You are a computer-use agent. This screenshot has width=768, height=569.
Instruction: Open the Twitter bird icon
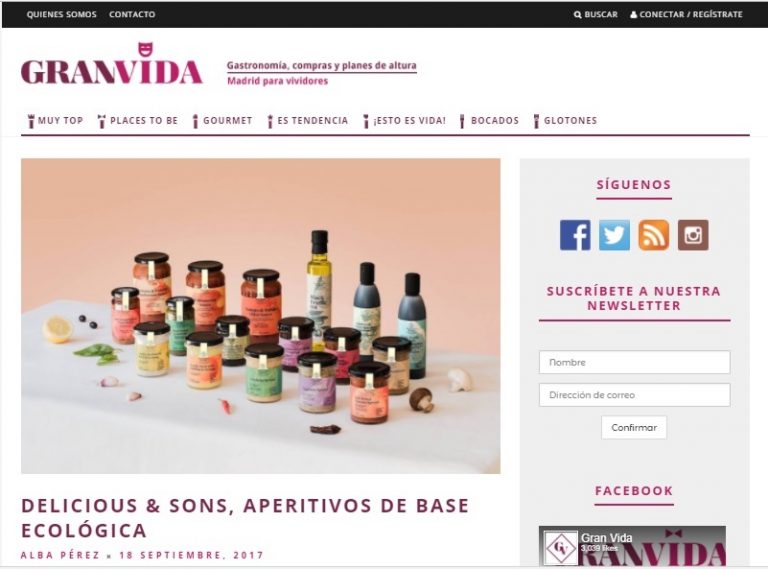coord(614,235)
